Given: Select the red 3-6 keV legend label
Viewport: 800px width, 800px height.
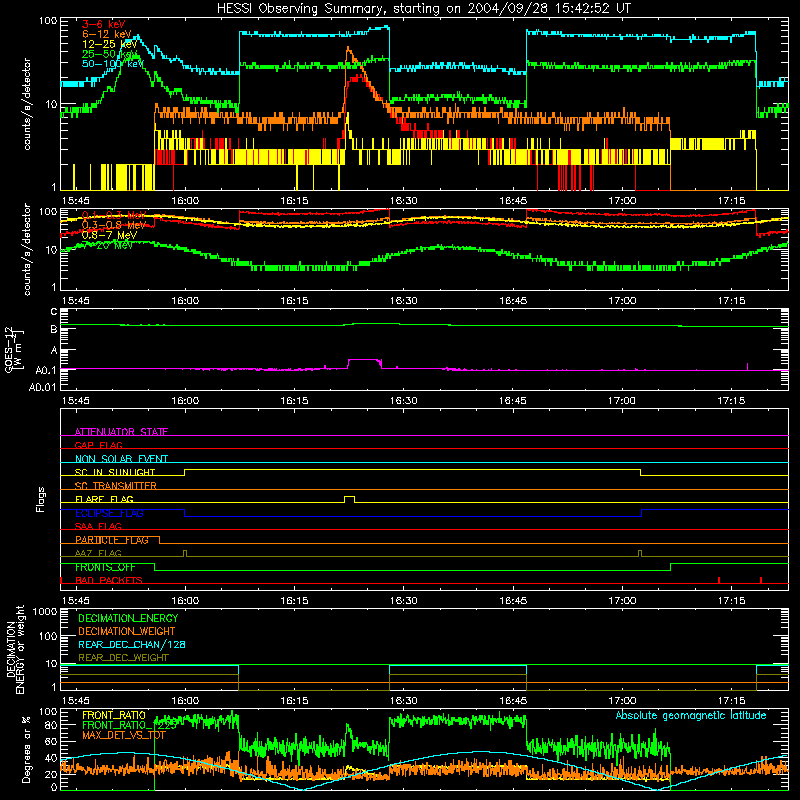Looking at the screenshot, I should click(104, 24).
